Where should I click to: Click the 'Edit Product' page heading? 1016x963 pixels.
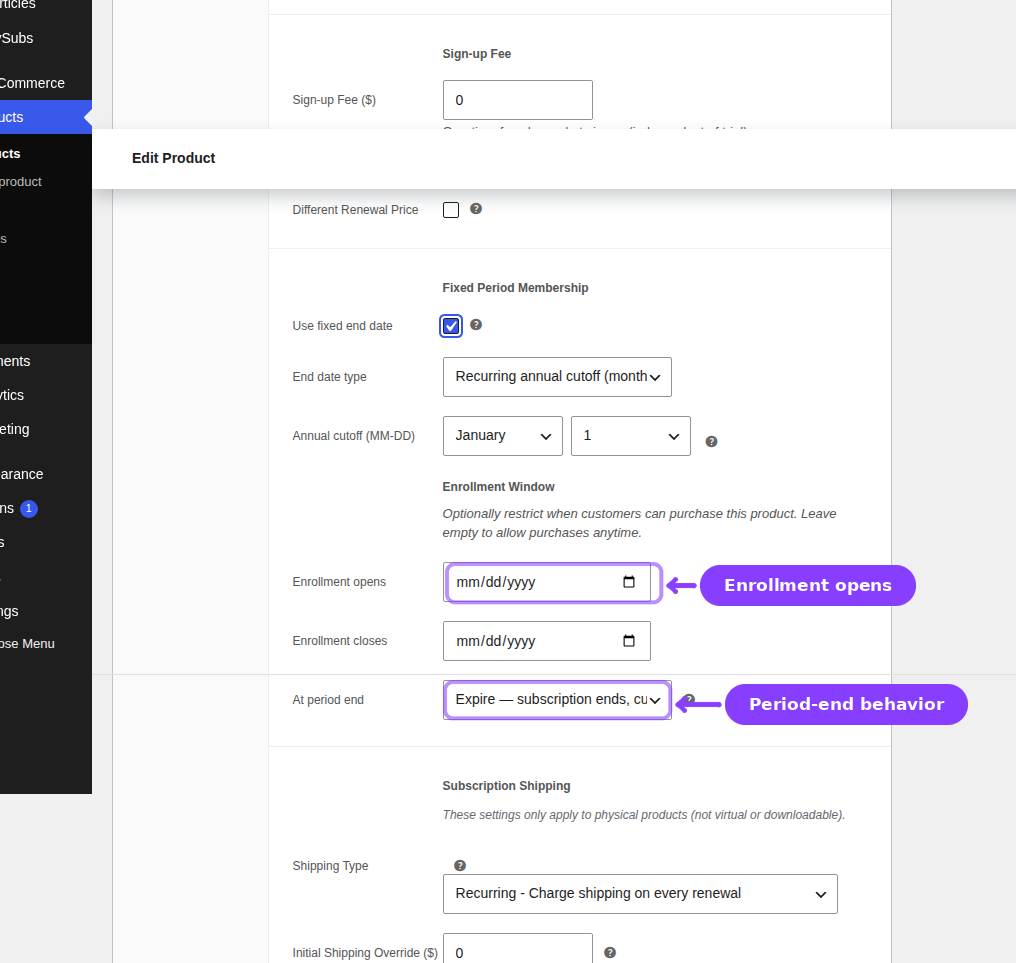[x=174, y=158]
